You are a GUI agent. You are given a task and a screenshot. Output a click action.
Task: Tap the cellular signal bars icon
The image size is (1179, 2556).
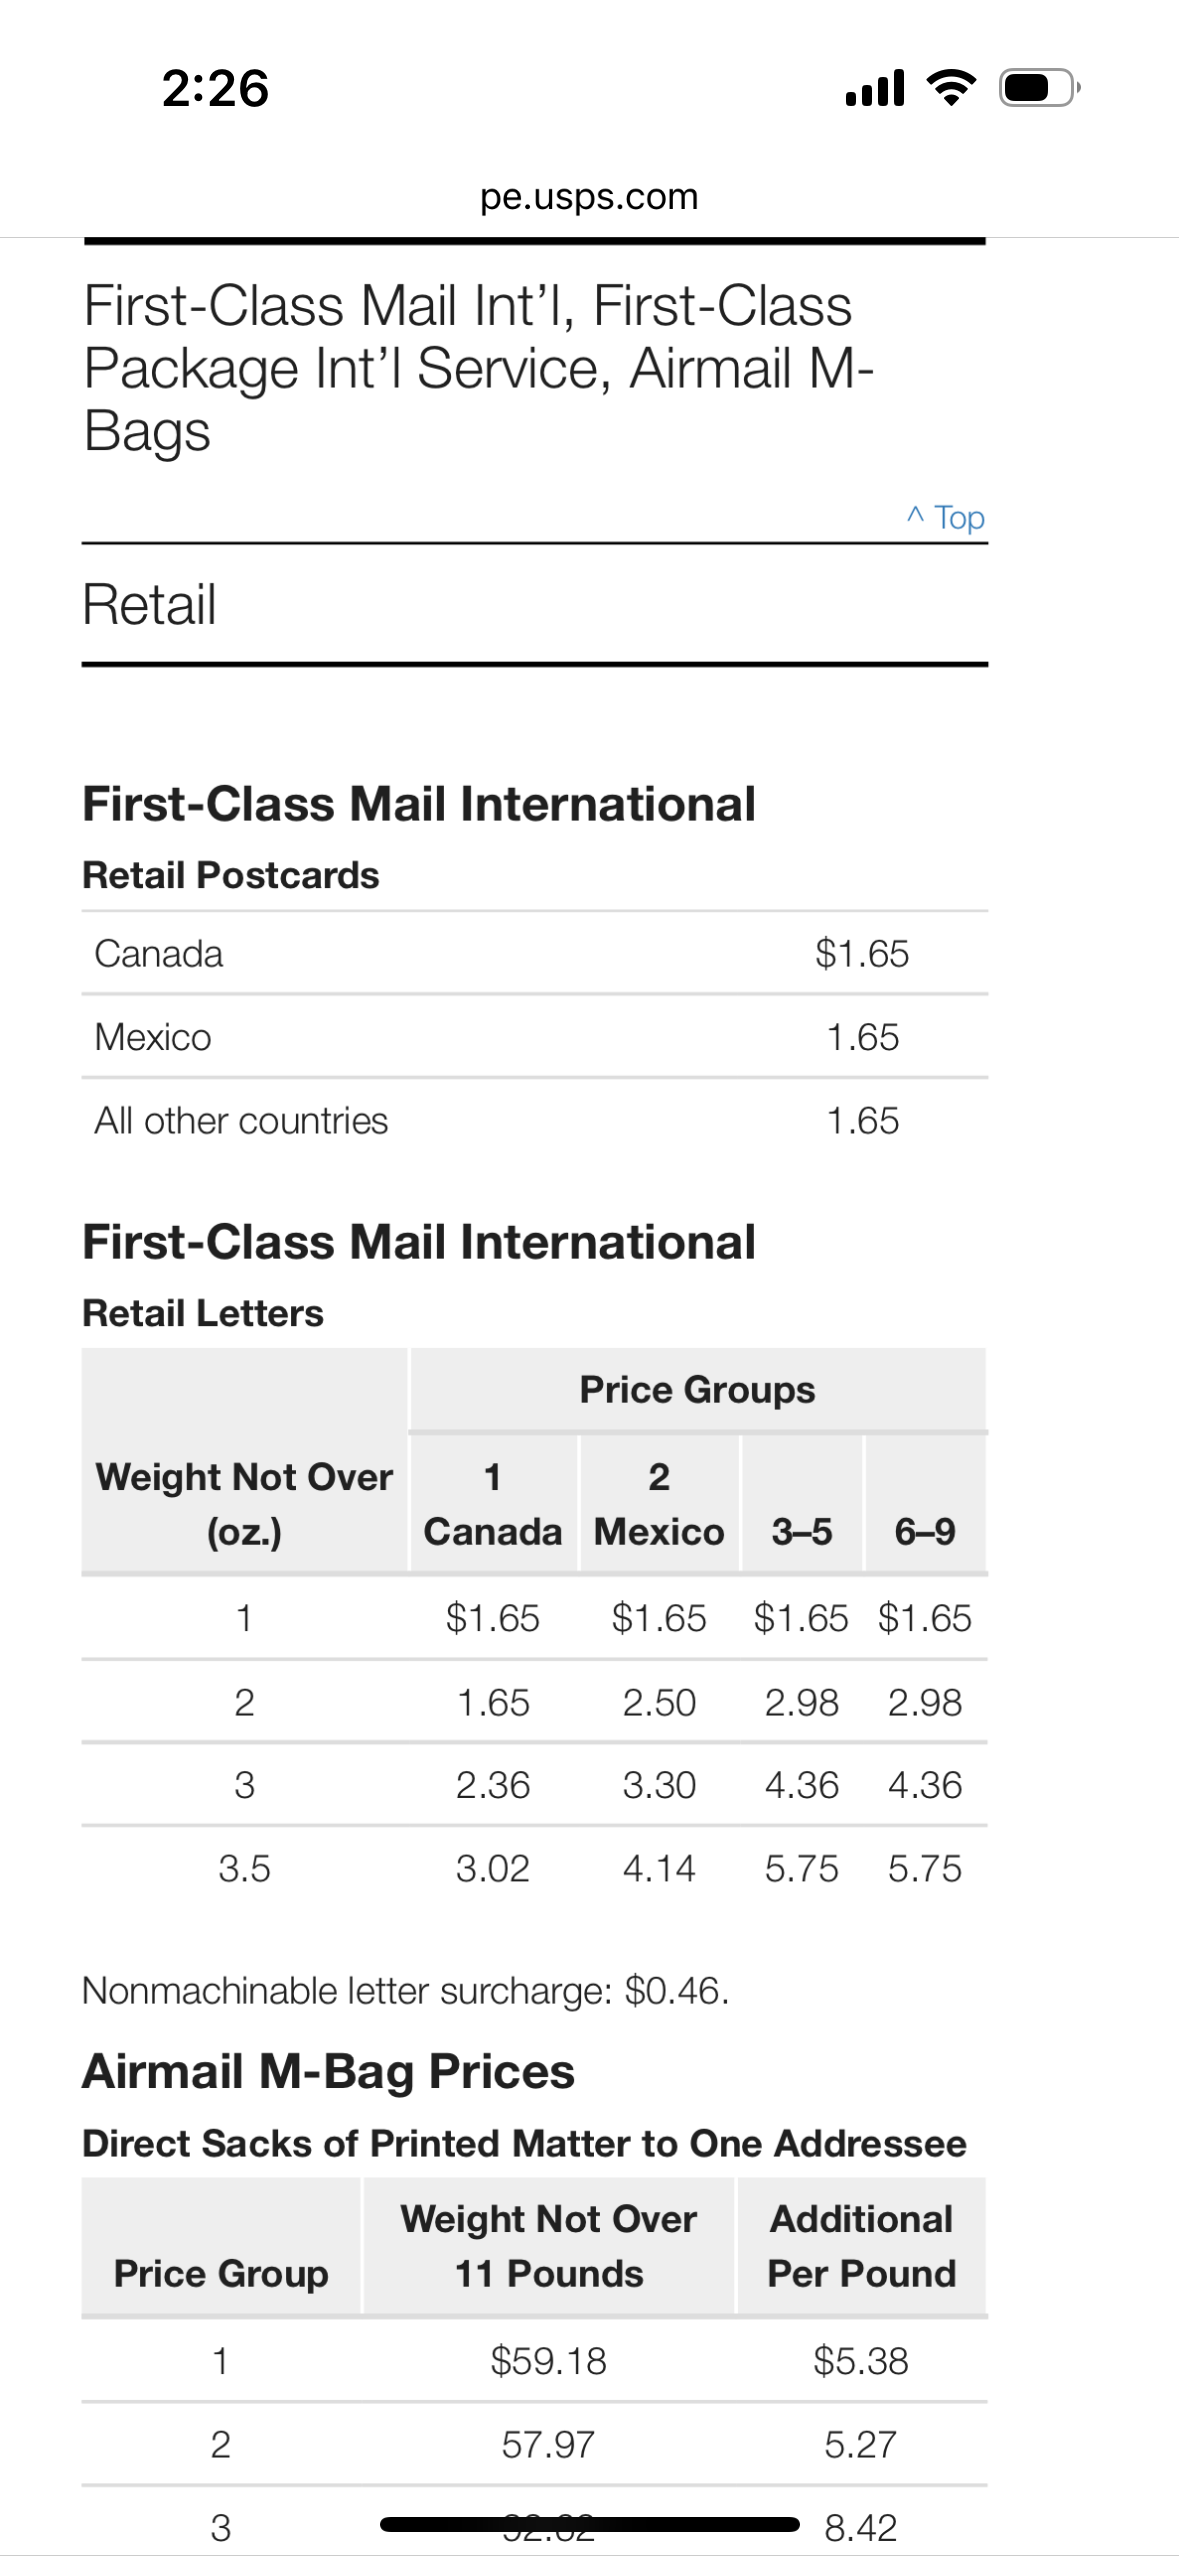pos(875,88)
